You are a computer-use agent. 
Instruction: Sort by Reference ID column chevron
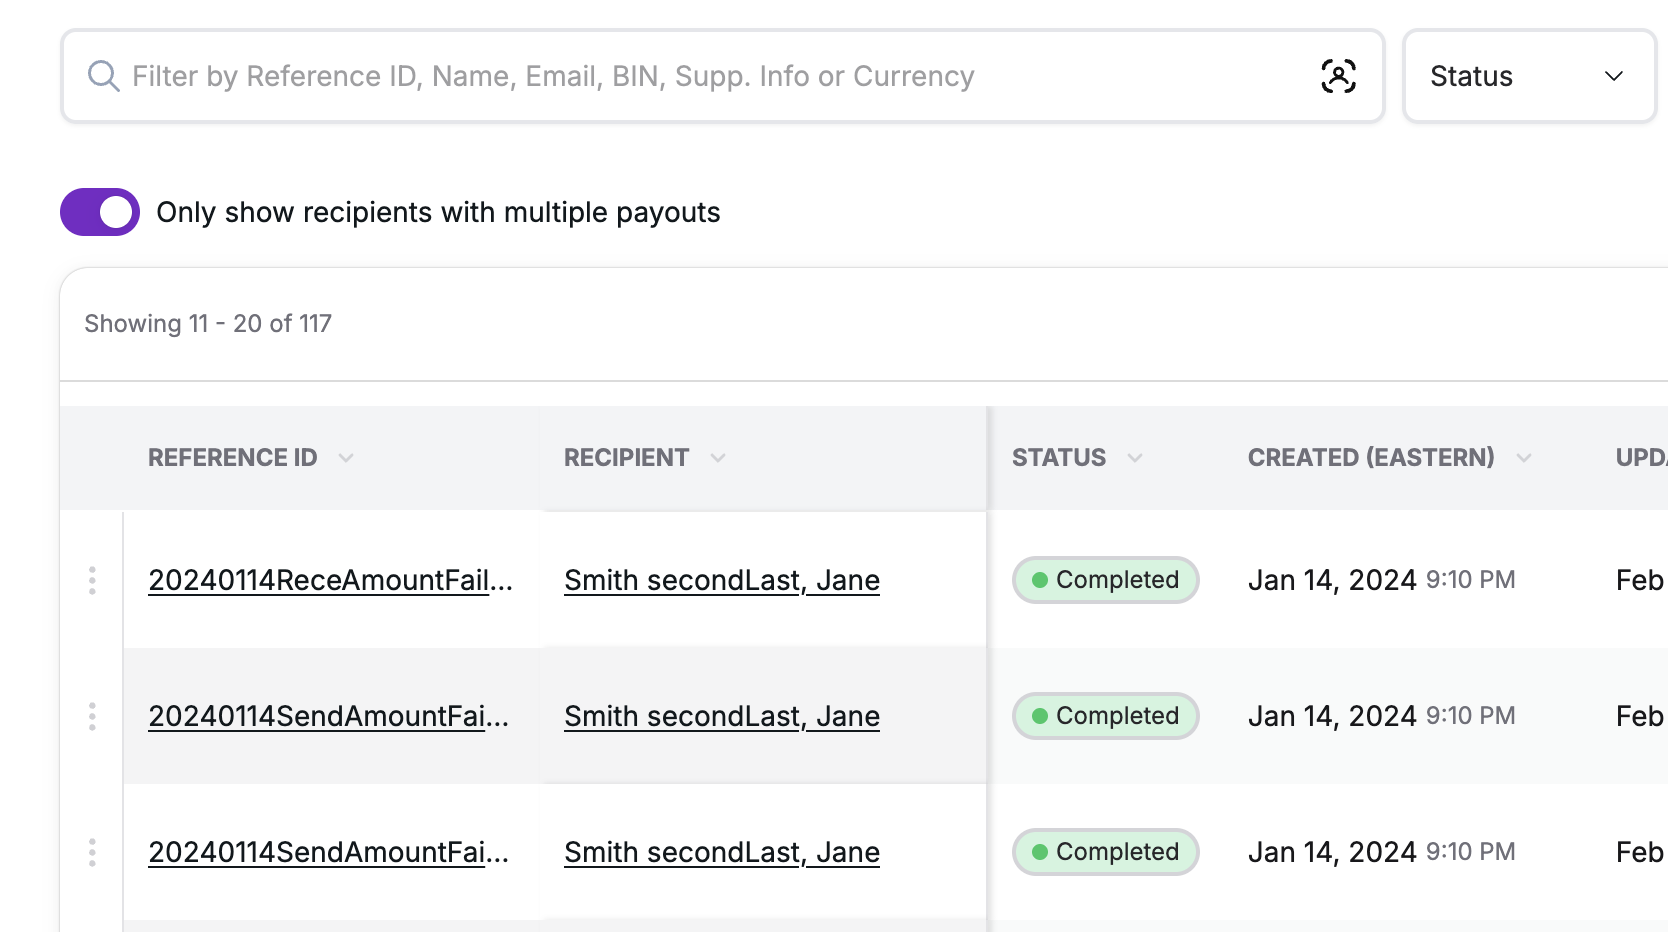[346, 458]
